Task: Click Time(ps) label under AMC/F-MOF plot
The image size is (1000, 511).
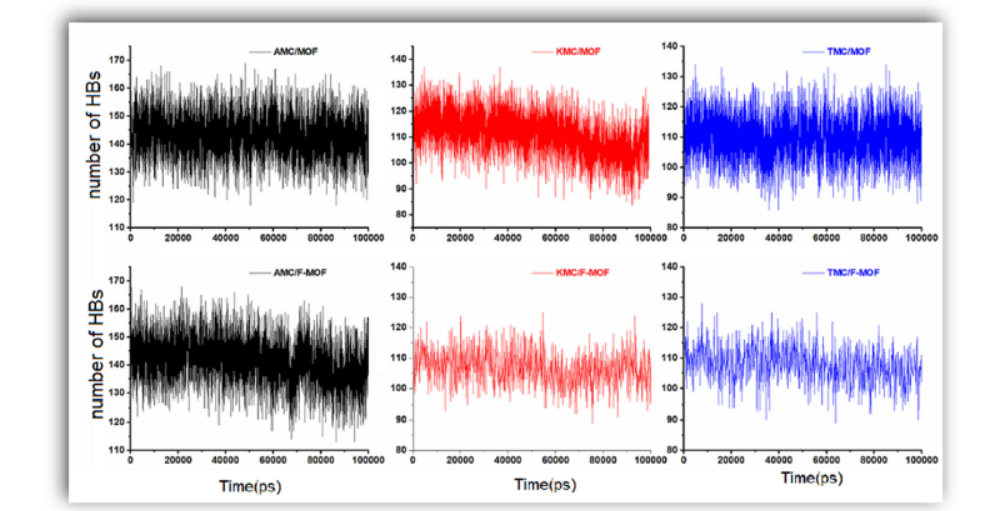Action: coord(248,482)
